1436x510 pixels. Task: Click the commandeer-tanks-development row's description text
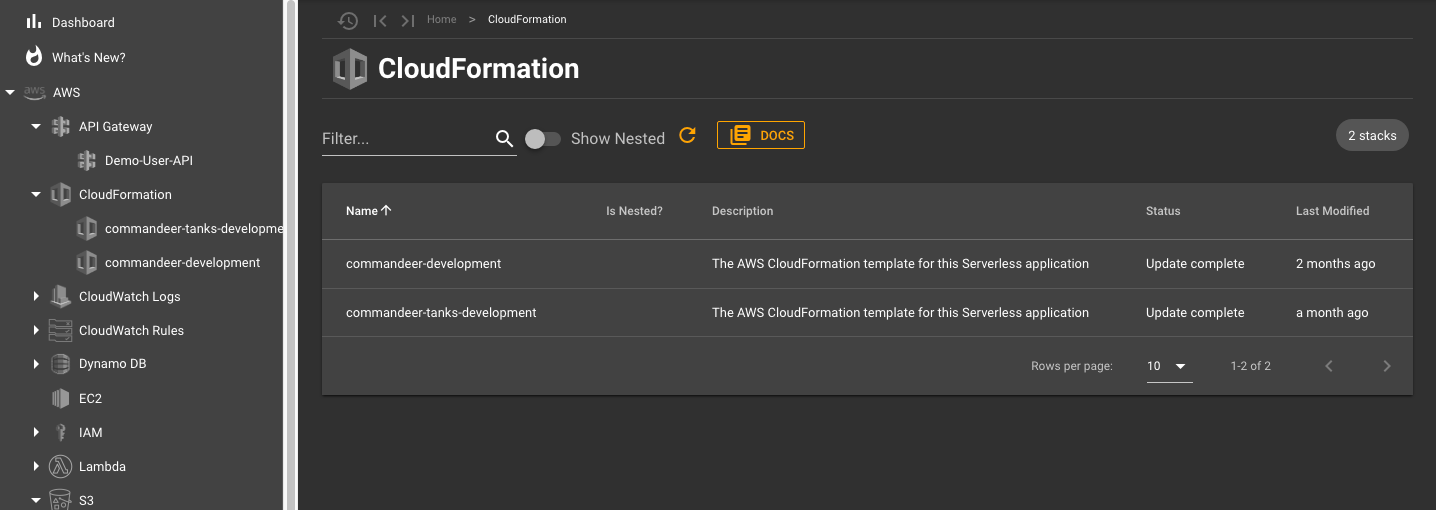900,313
